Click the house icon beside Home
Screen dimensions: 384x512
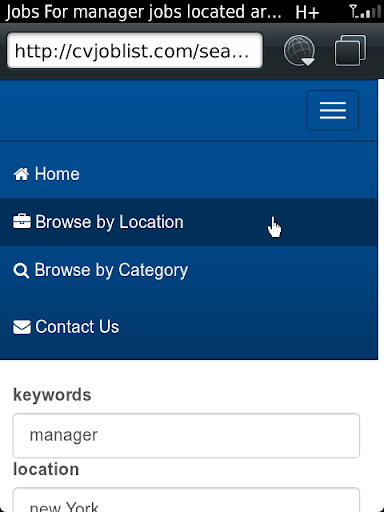(x=21, y=174)
